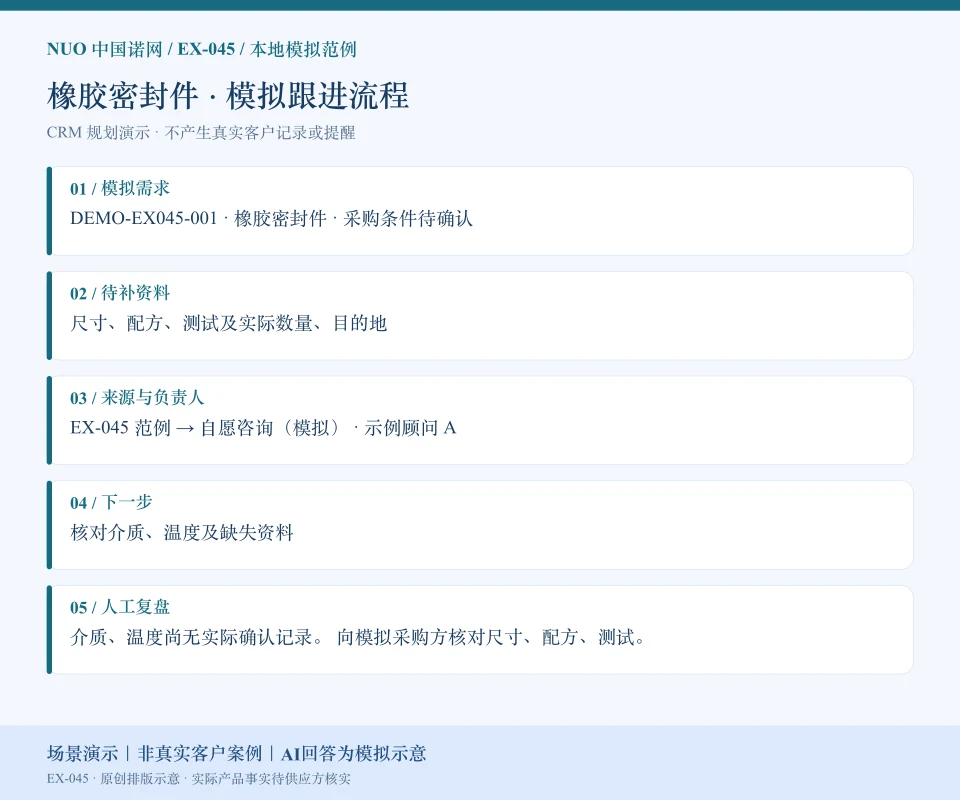Select the heading 橡胶密封件 · 模拟跟进流程
Image resolution: width=960 pixels, height=800 pixels.
(x=228, y=95)
